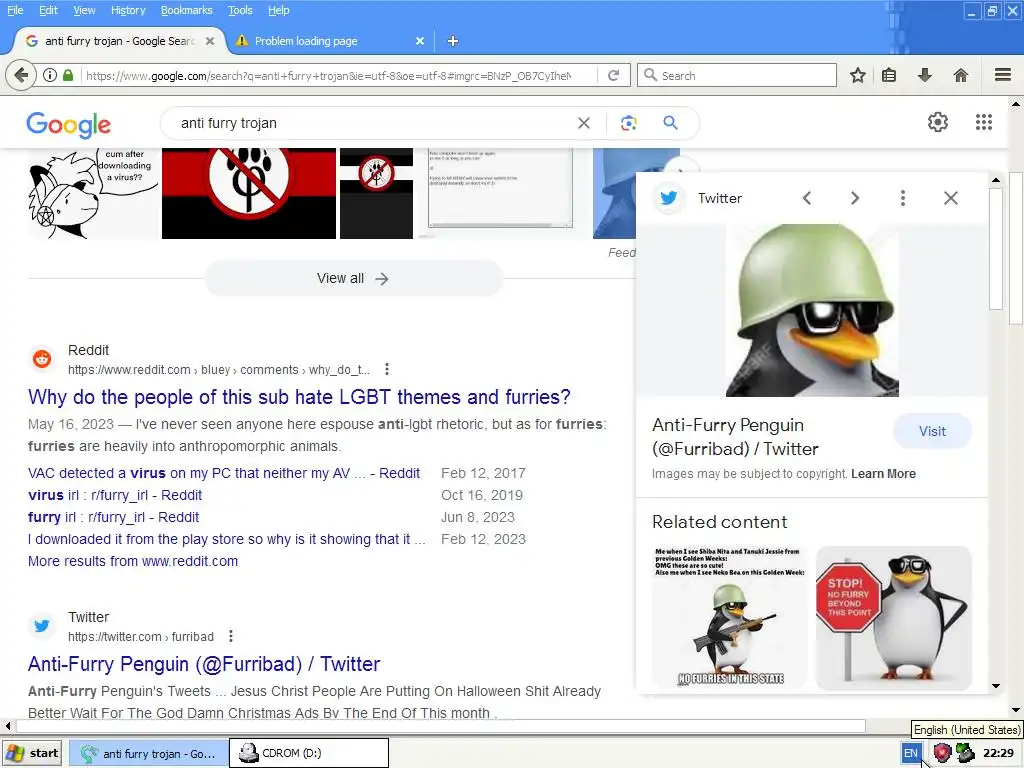Image resolution: width=1024 pixels, height=768 pixels.
Task: Click More results from www.reddit.com
Action: (x=133, y=561)
